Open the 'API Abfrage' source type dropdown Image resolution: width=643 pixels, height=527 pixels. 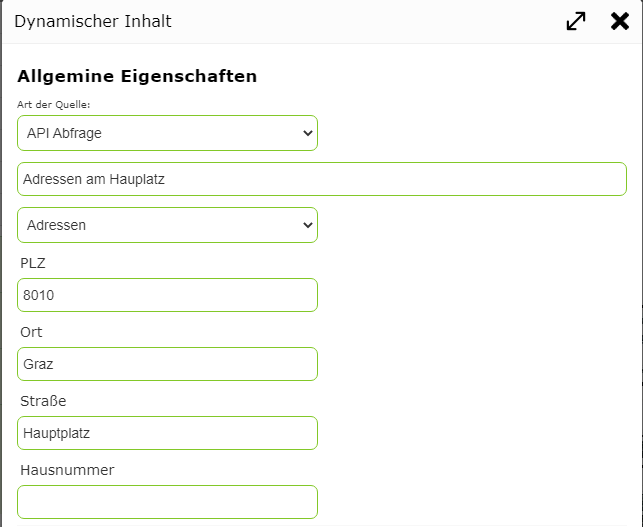point(167,133)
